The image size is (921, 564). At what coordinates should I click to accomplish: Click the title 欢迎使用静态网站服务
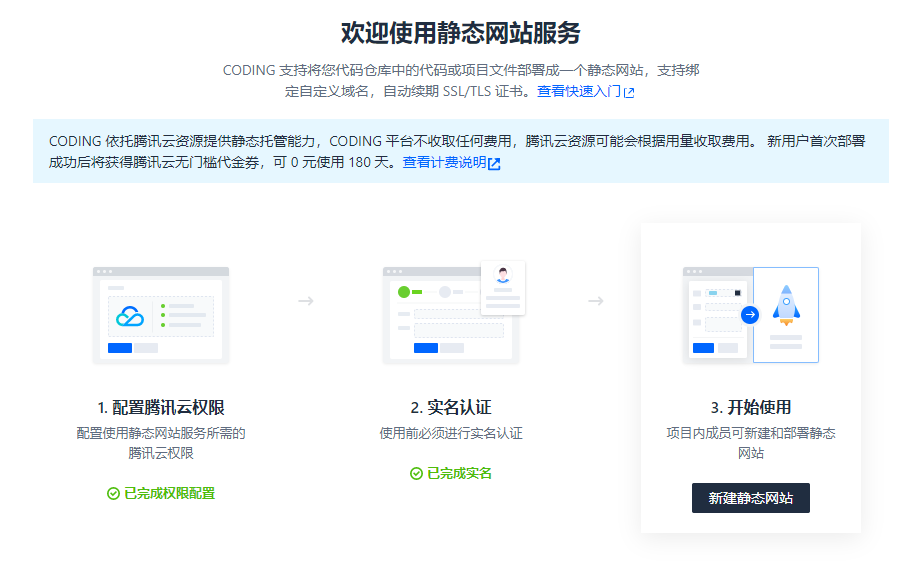pos(460,33)
